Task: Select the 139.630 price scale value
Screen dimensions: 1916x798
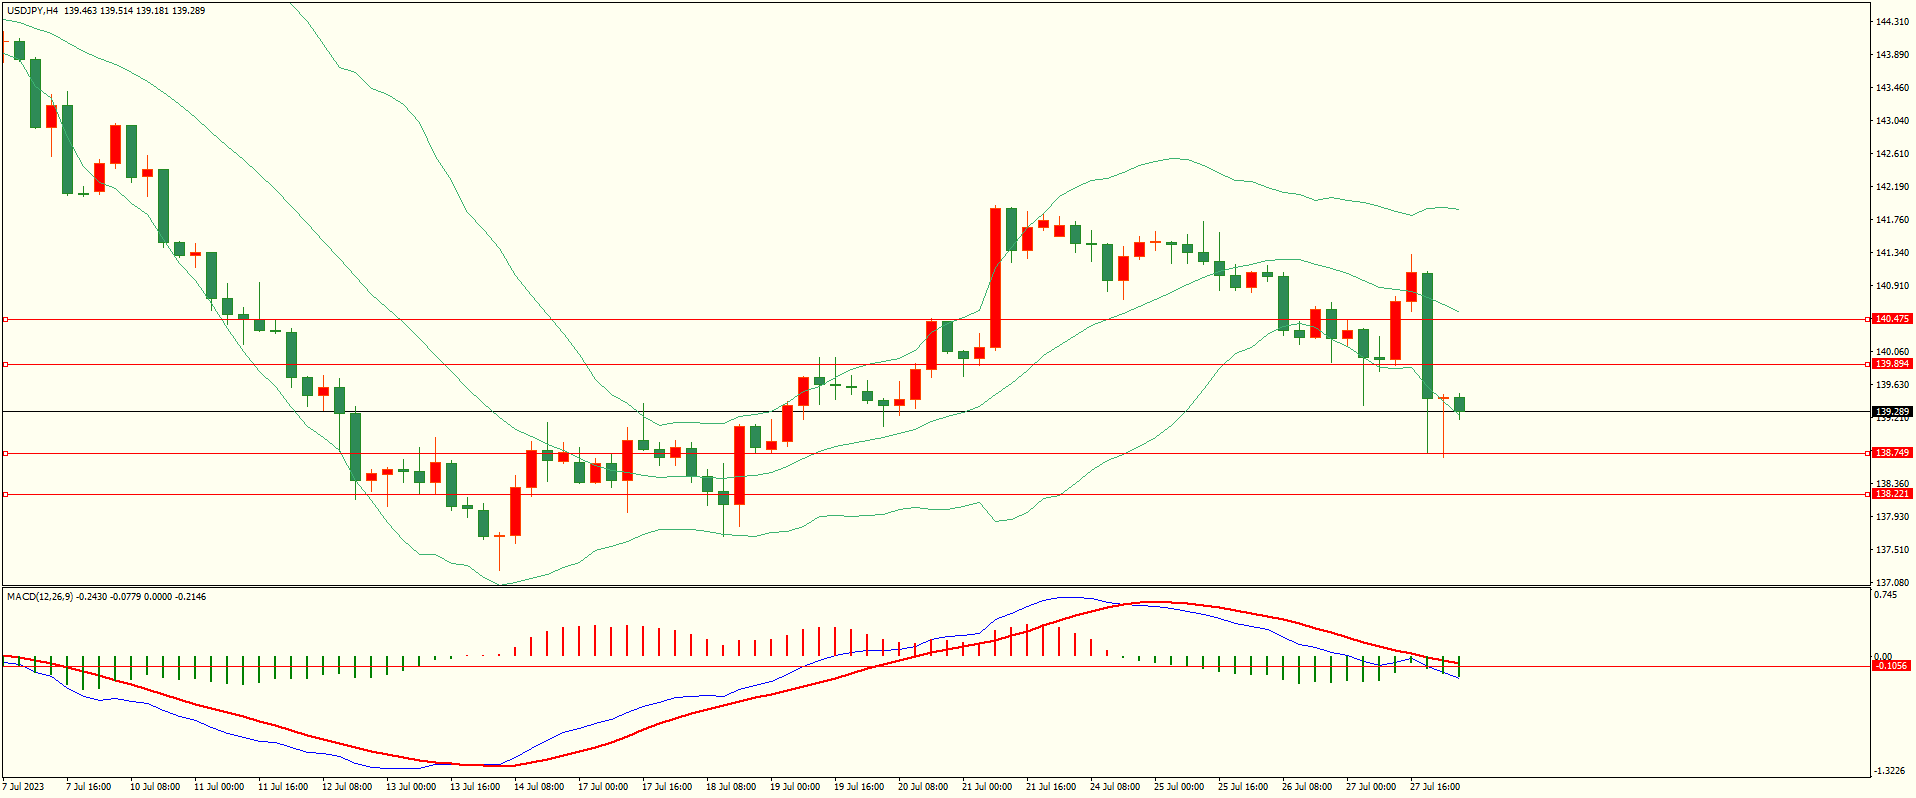Action: (1893, 385)
